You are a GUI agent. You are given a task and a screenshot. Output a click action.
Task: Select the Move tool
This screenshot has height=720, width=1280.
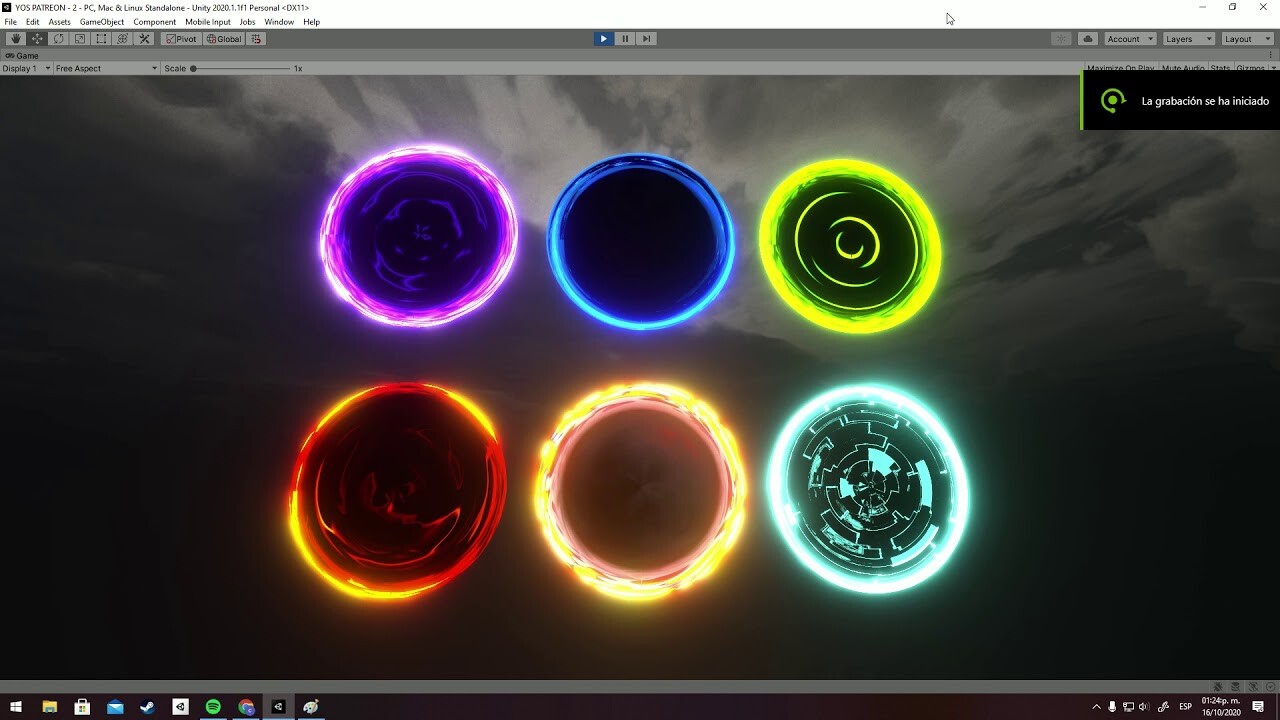pos(35,38)
